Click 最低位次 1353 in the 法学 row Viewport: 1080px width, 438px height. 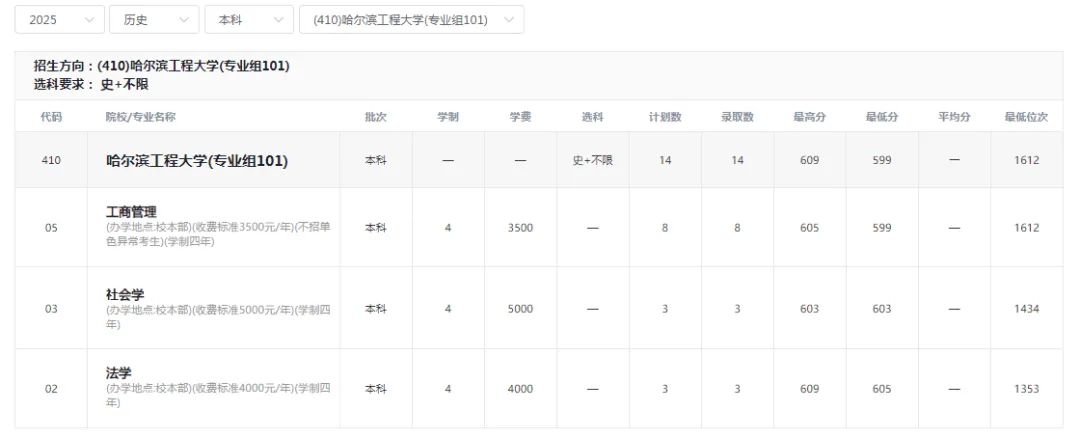pos(1027,389)
